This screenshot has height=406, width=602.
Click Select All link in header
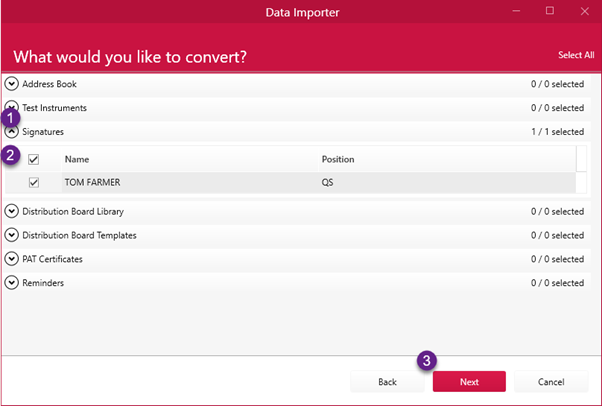[576, 55]
